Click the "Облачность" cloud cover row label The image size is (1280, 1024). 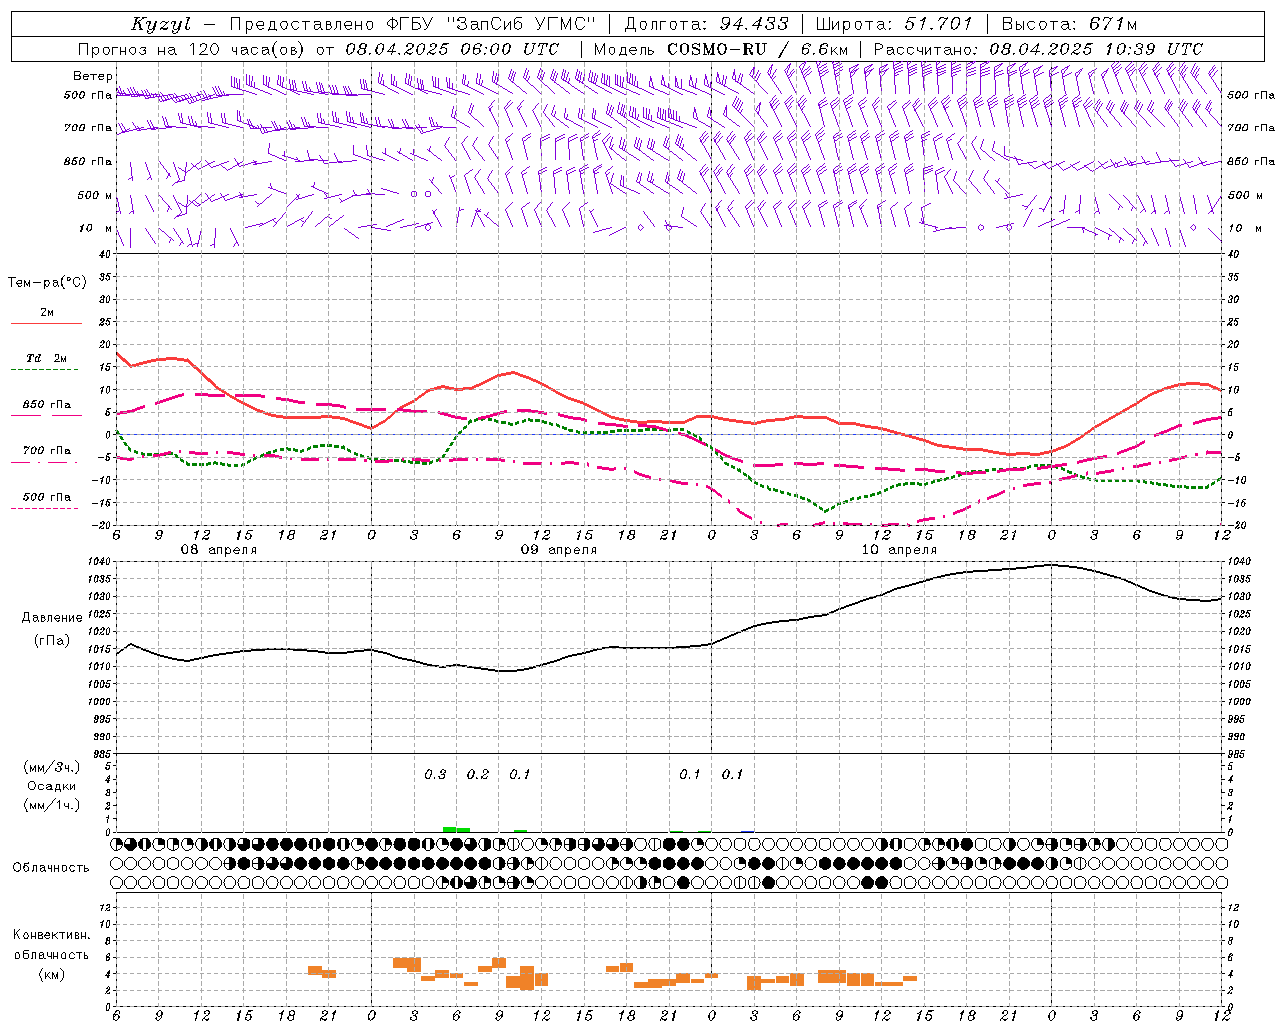[51, 867]
